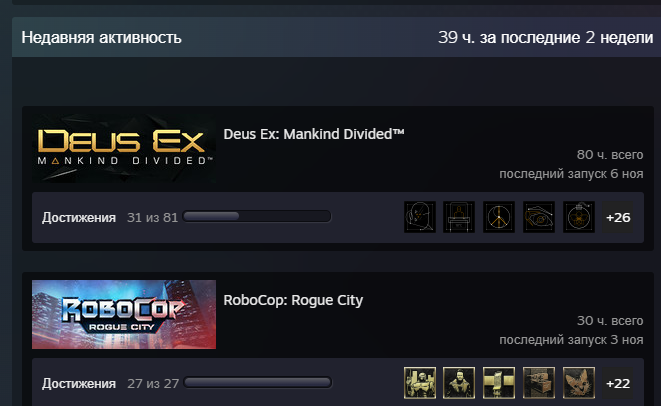Open the head-profile Deus Ex achievement icon
Viewport: 661px width, 406px height.
click(419, 217)
